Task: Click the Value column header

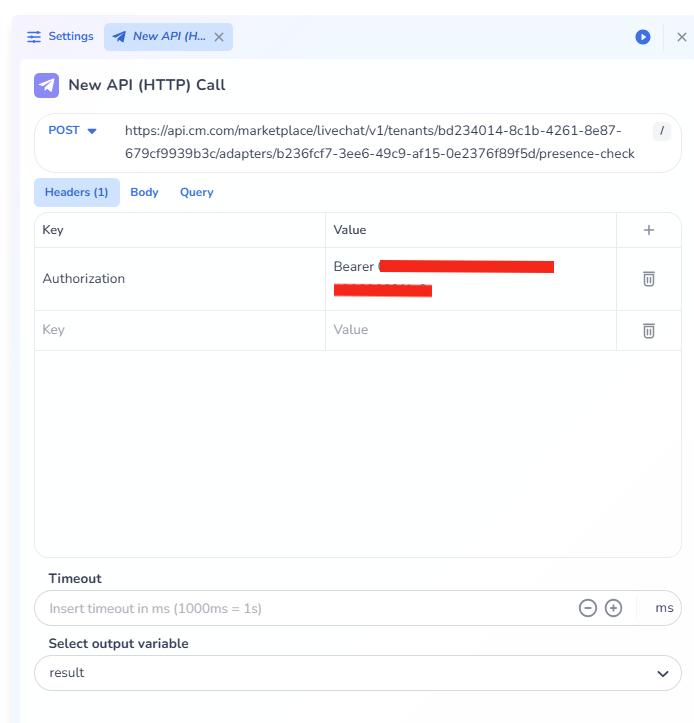Action: tap(350, 230)
